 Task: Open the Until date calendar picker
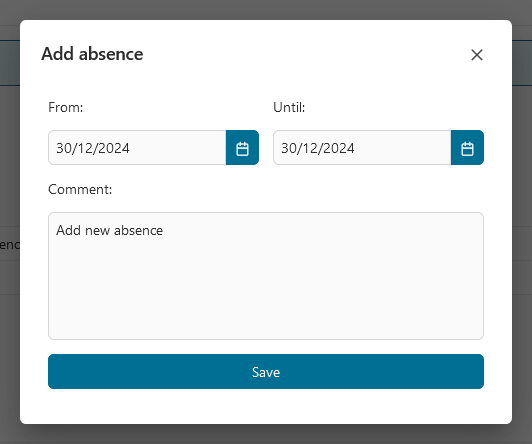(x=467, y=148)
